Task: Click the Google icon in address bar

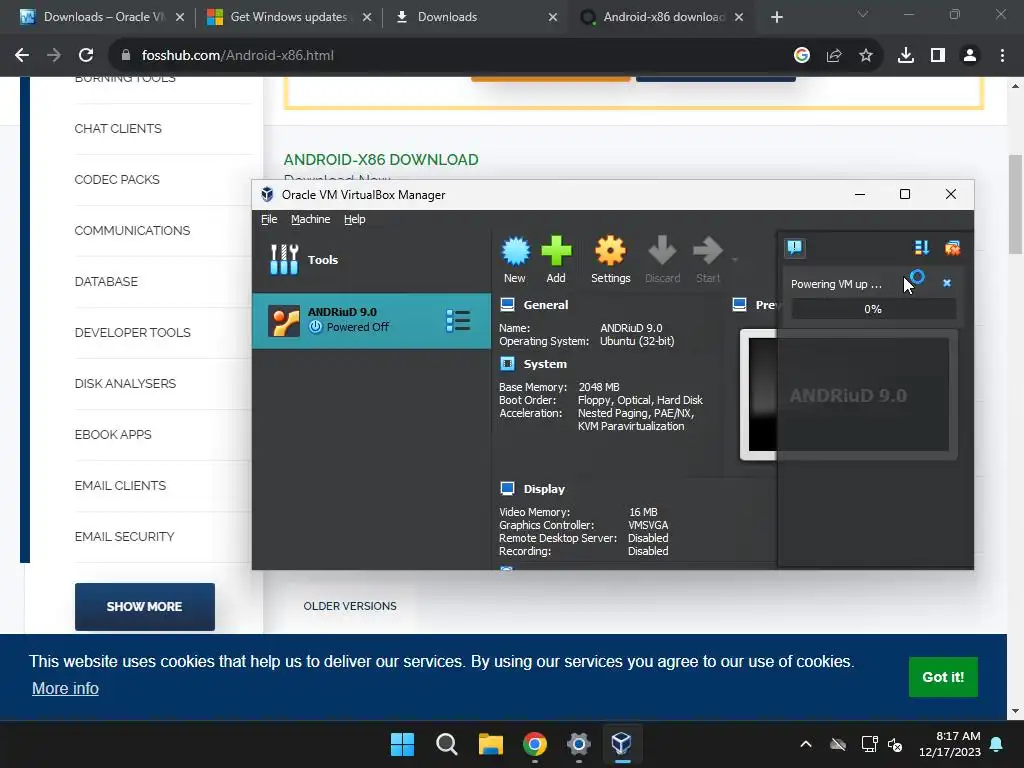Action: point(802,56)
